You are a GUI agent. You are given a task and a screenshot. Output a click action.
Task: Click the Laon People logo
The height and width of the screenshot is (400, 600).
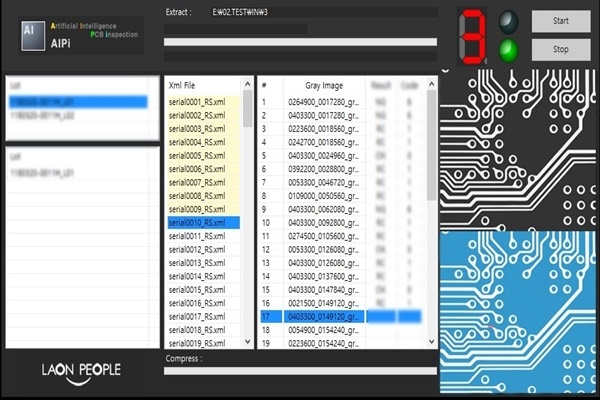pos(81,370)
